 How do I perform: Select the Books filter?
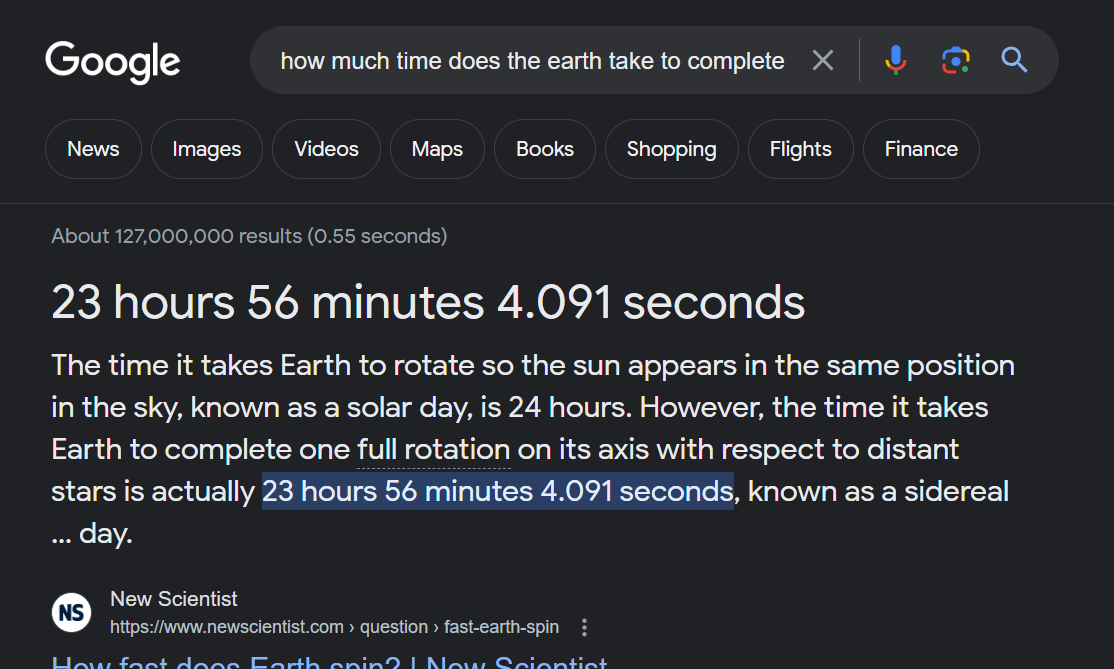[544, 149]
